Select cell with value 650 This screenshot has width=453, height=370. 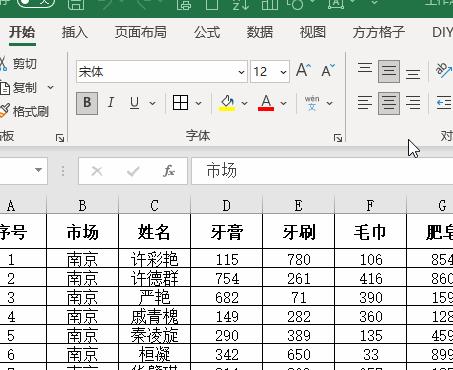[x=299, y=354]
